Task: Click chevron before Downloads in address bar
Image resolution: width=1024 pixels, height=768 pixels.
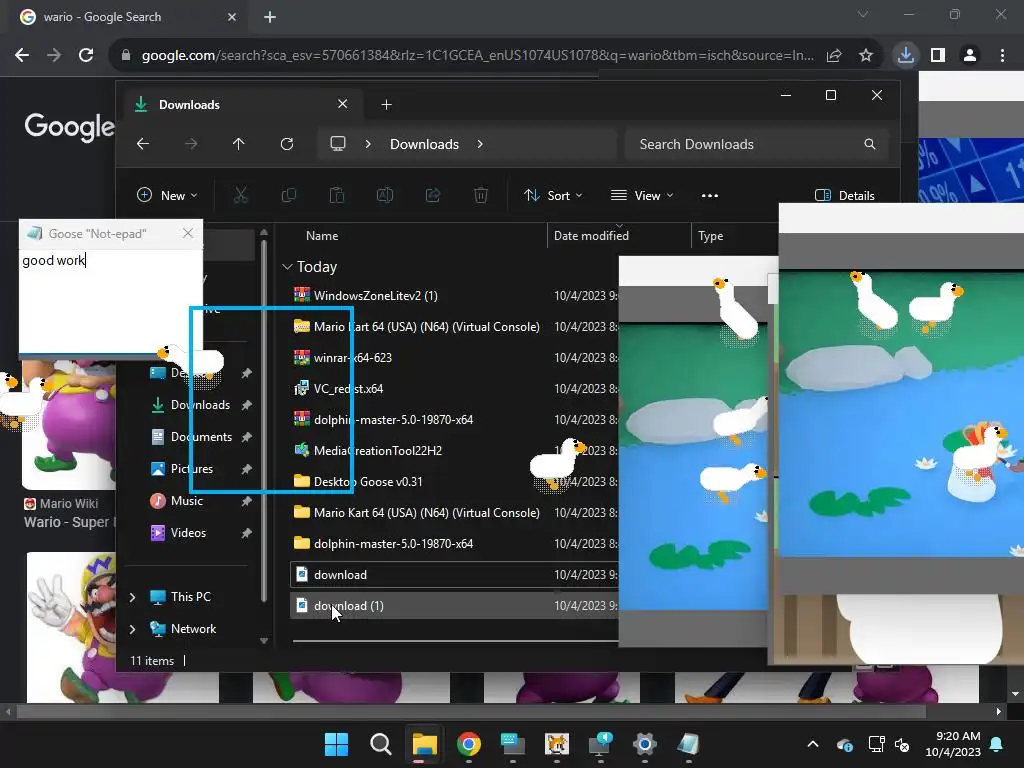Action: tap(368, 144)
